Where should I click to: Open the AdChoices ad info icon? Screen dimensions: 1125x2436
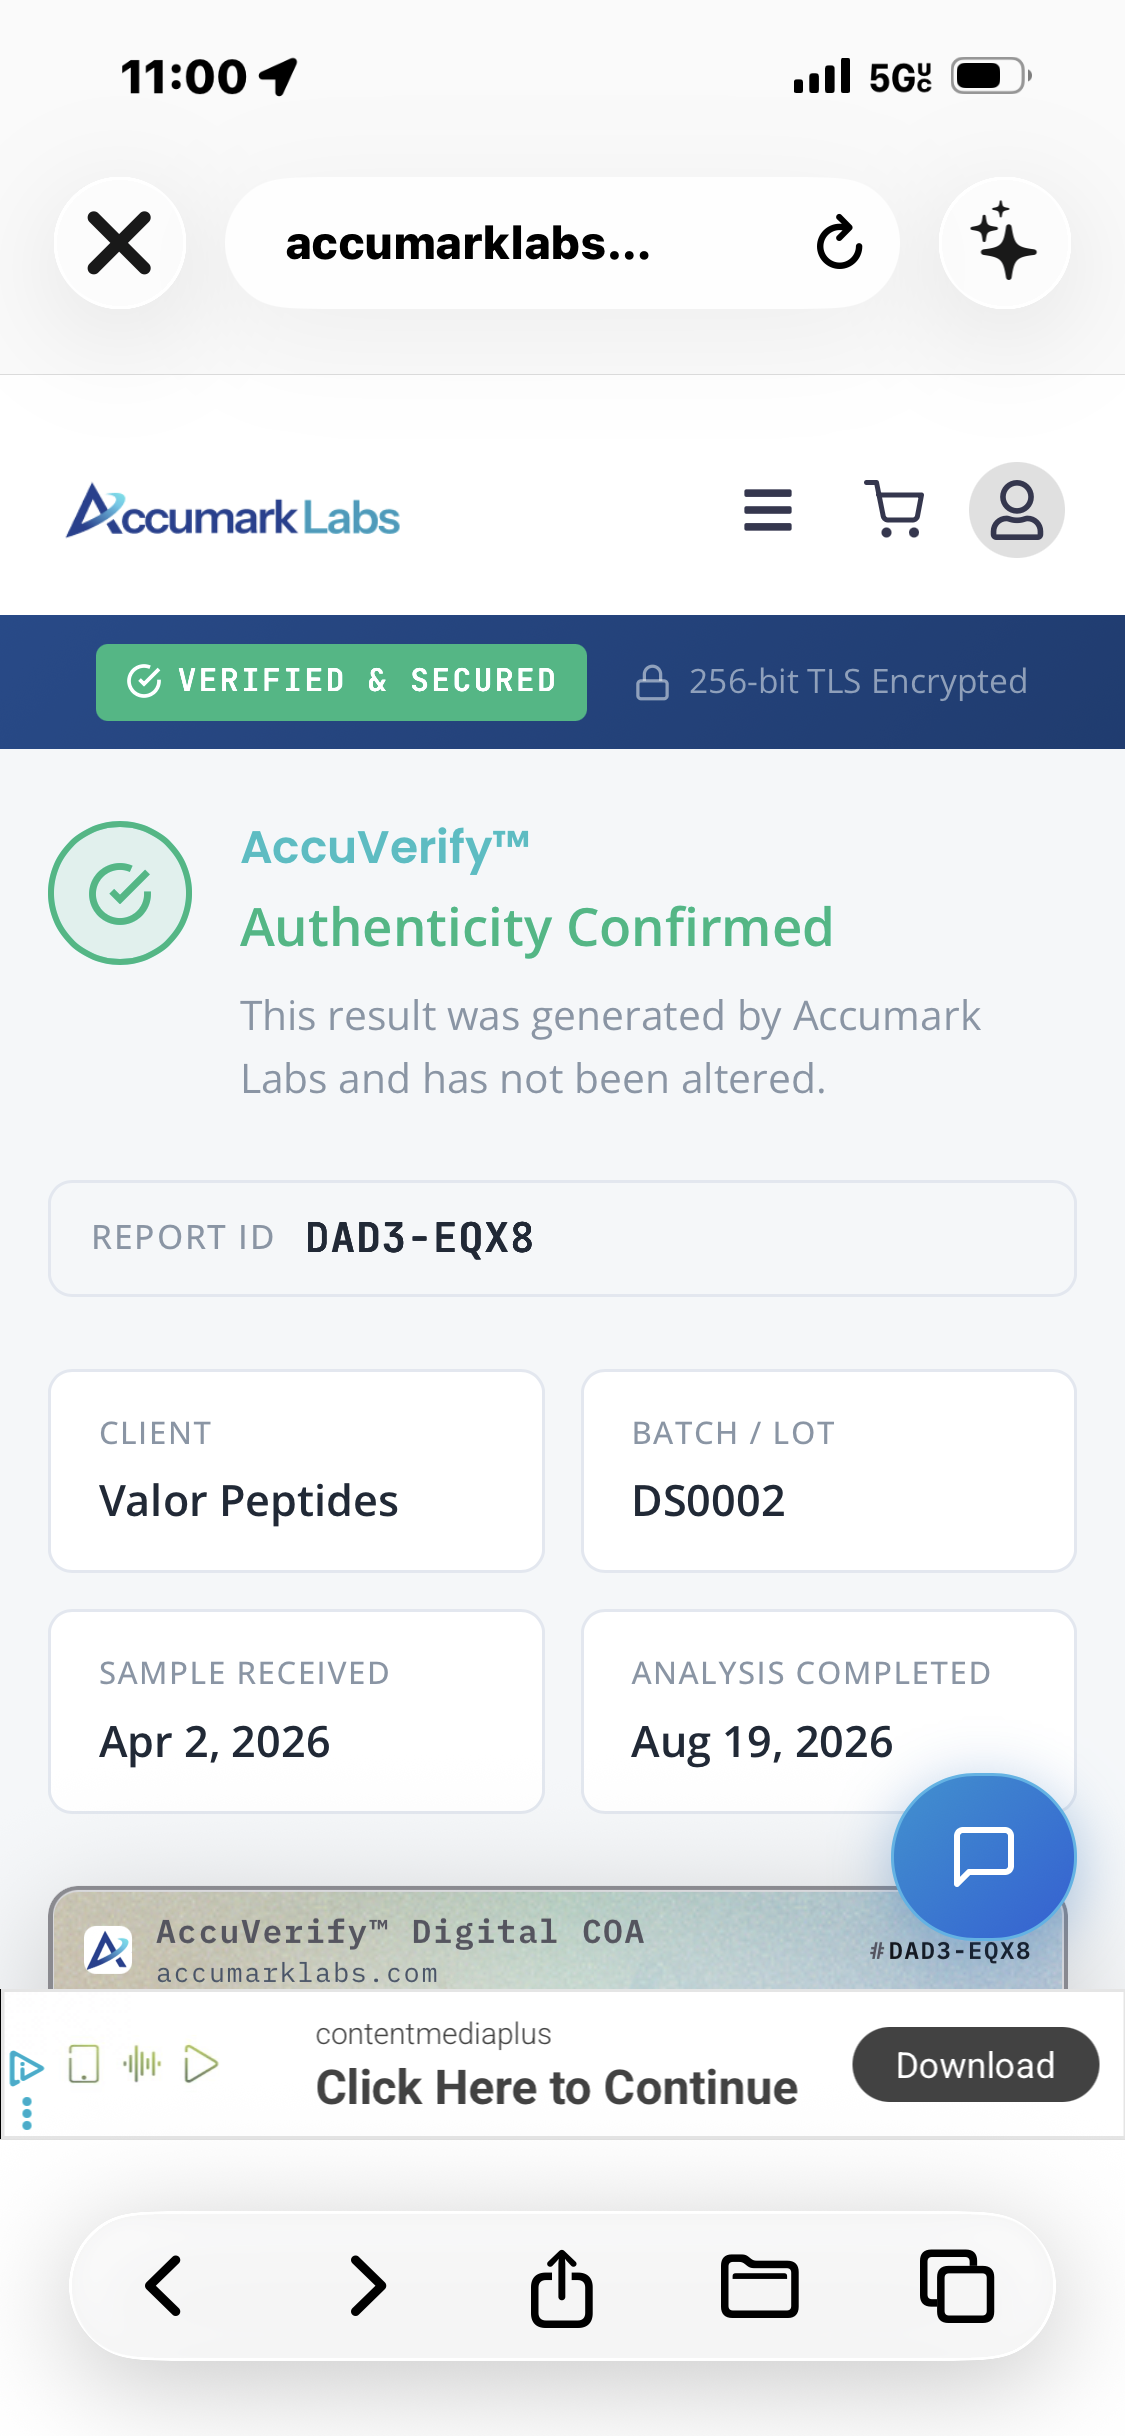click(x=26, y=2067)
